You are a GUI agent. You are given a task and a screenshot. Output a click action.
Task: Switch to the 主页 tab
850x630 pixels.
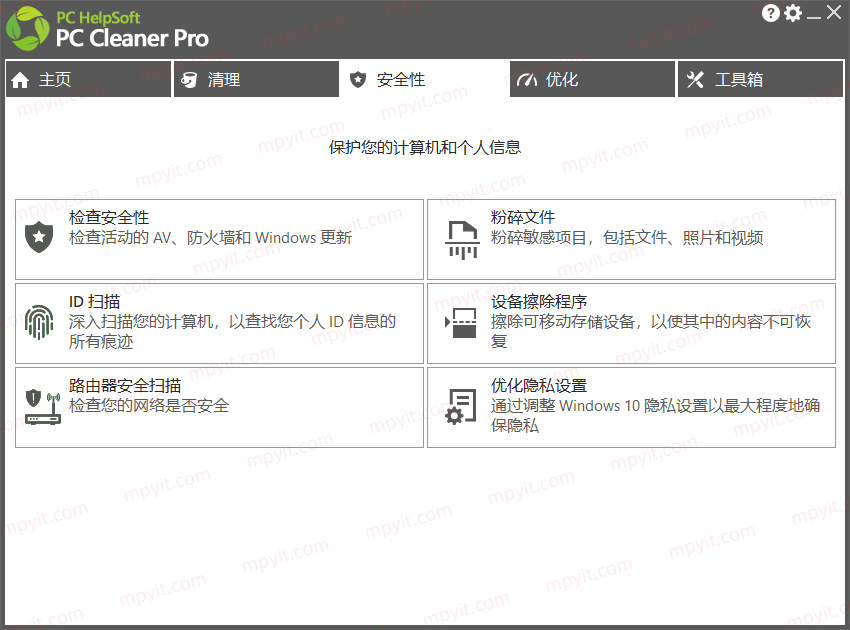pyautogui.click(x=88, y=79)
